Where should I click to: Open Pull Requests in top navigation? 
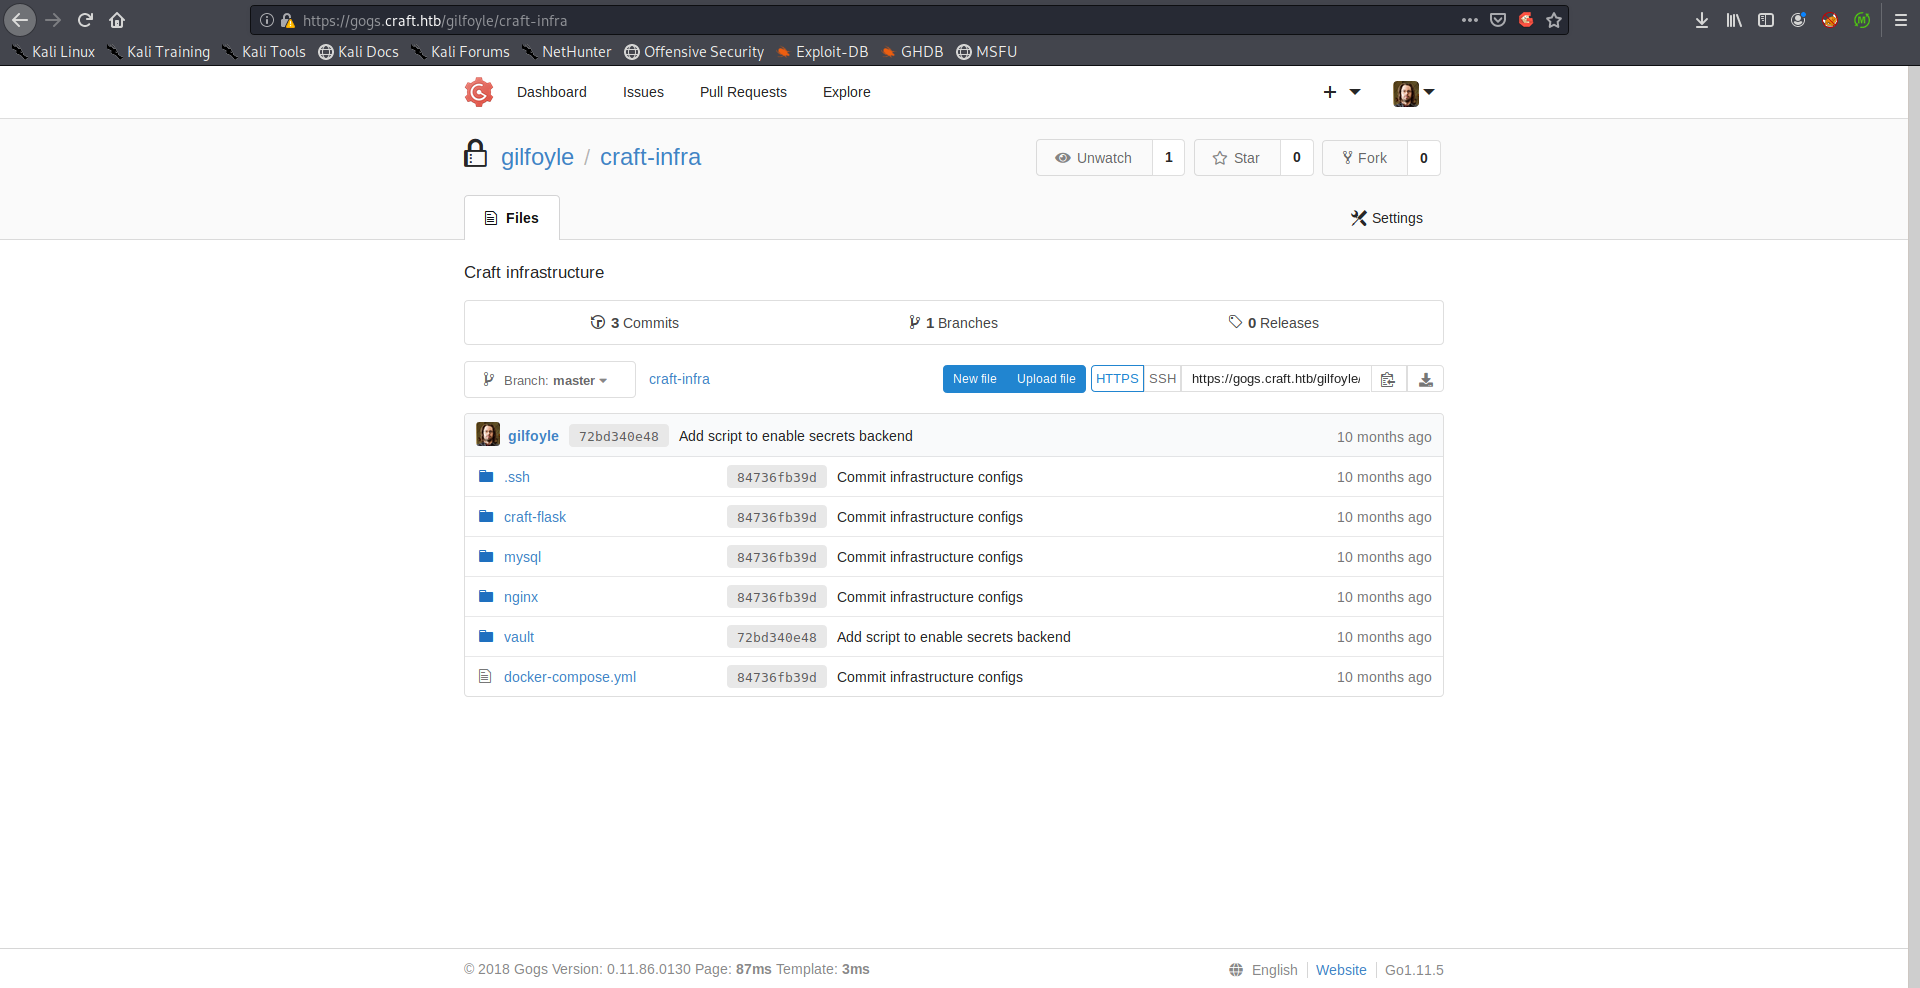tap(743, 92)
